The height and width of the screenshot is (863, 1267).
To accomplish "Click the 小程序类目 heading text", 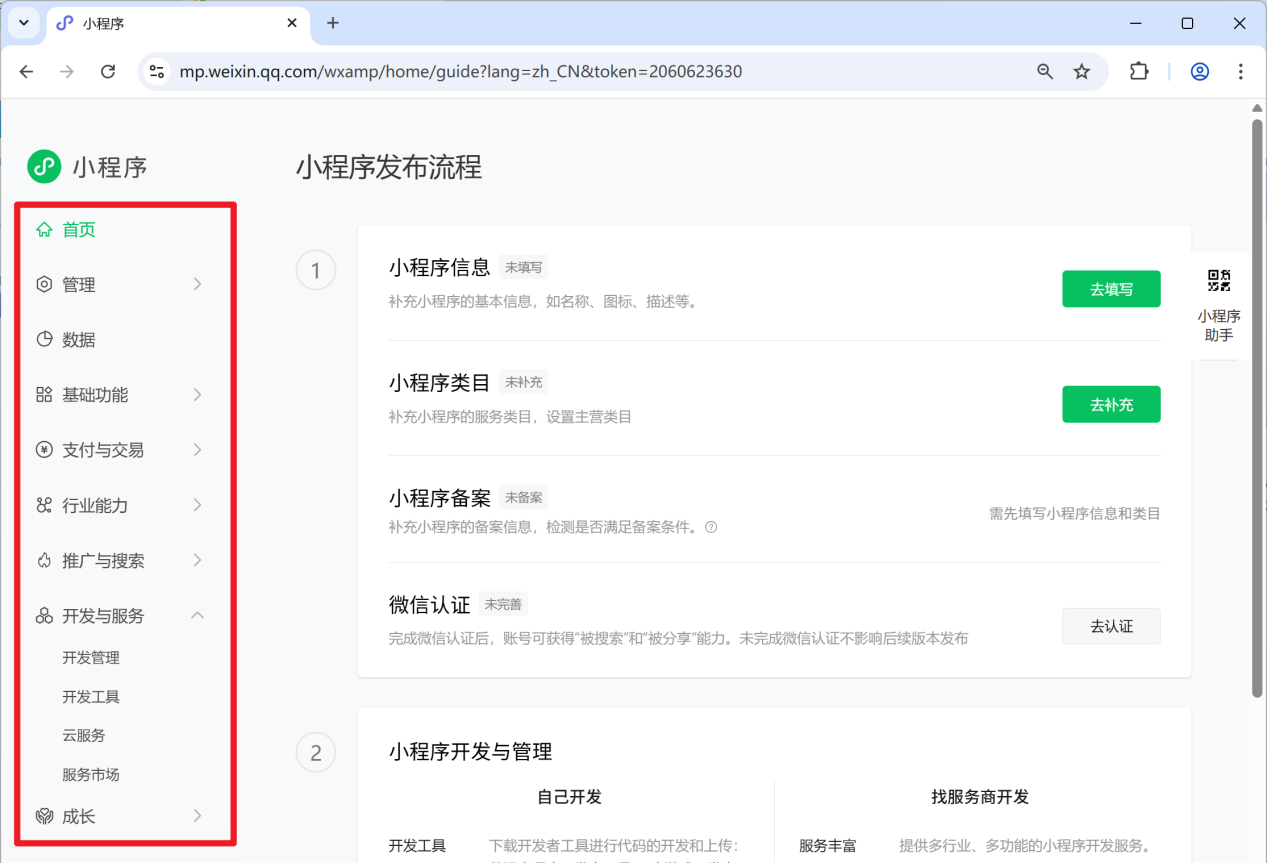I will pos(440,382).
